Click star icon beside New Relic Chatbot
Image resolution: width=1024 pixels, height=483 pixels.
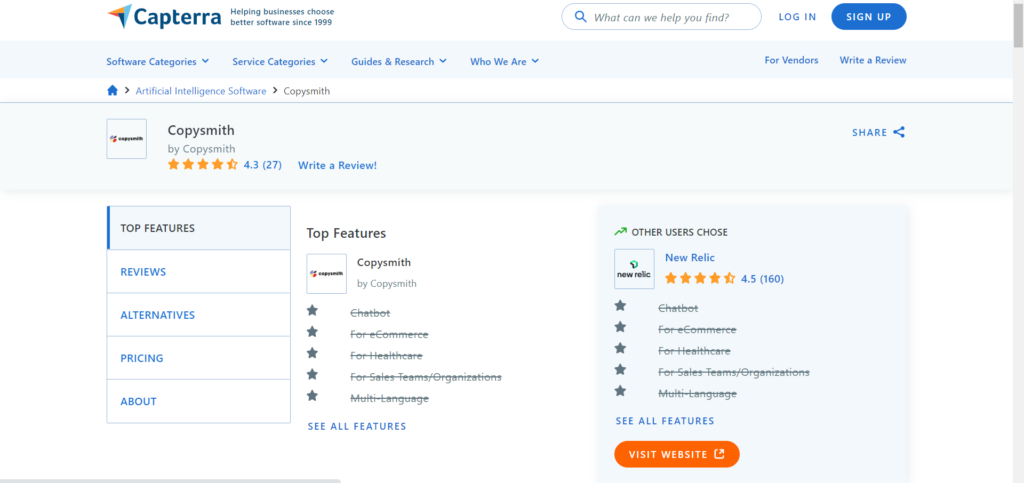(x=620, y=305)
